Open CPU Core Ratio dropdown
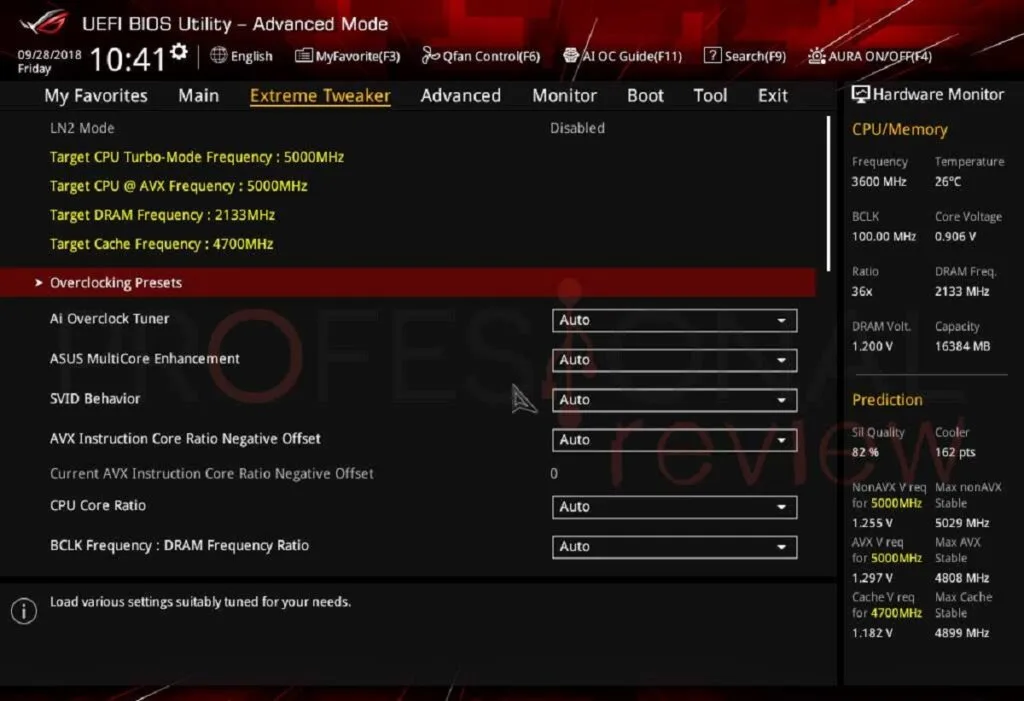 pyautogui.click(x=674, y=507)
